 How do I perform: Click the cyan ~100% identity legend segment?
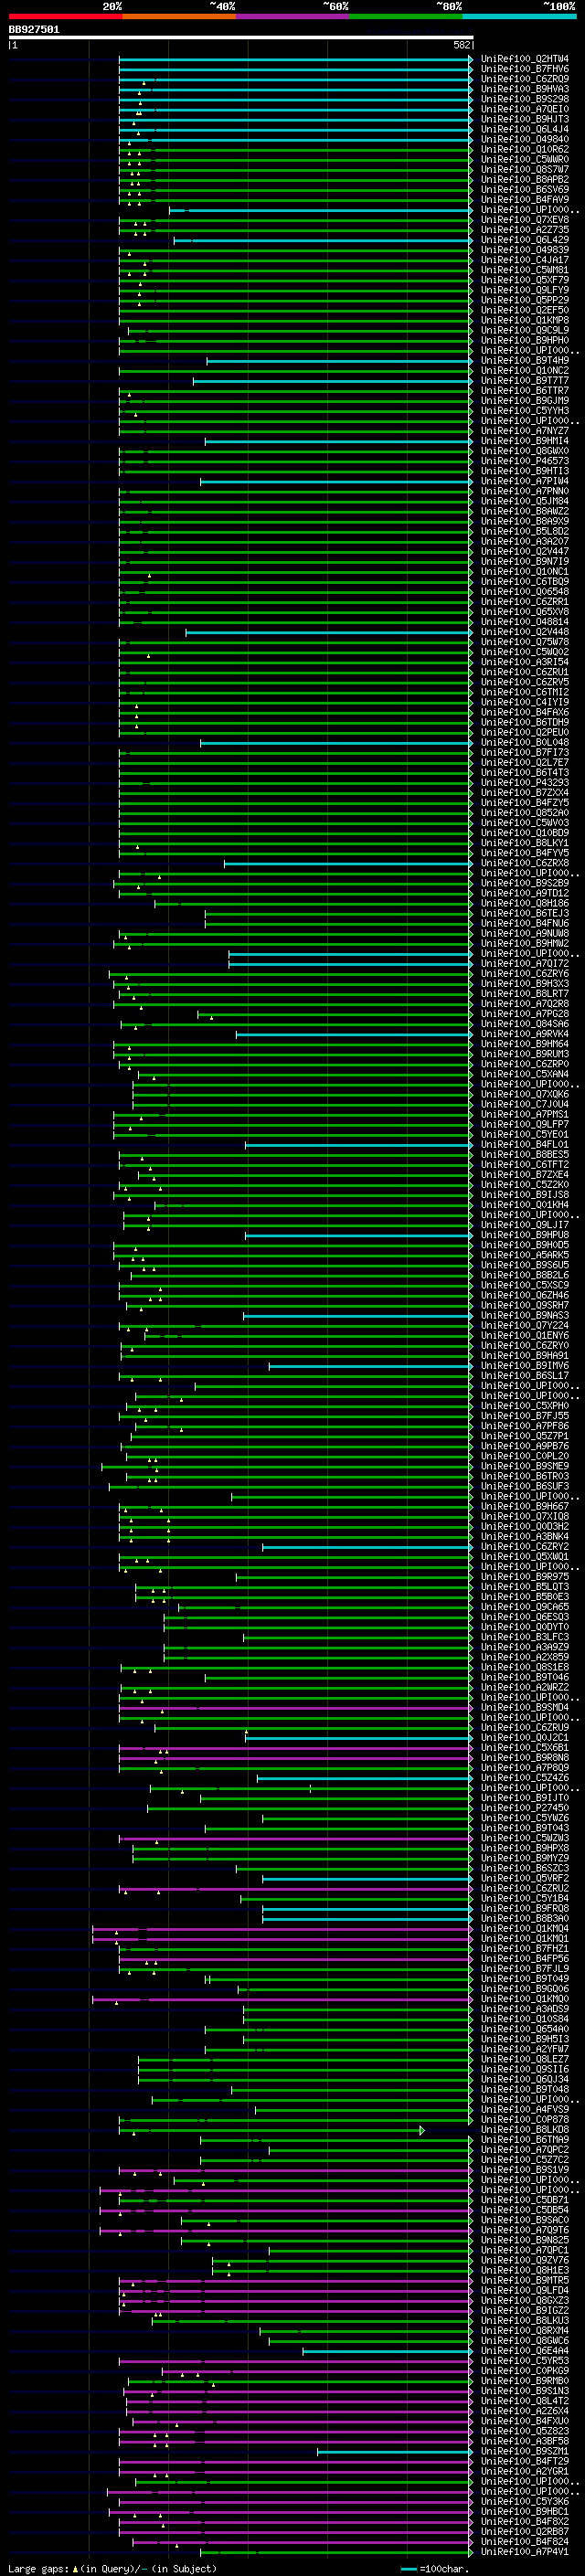519,16
